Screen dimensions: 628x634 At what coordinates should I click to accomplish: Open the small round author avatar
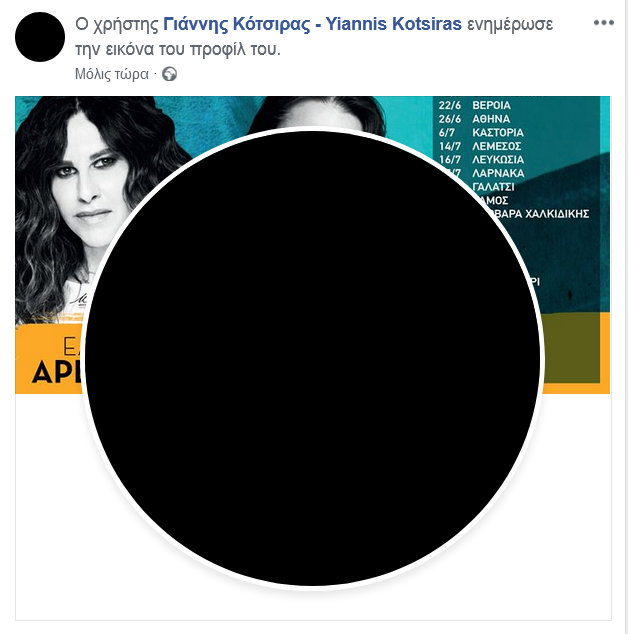40,37
